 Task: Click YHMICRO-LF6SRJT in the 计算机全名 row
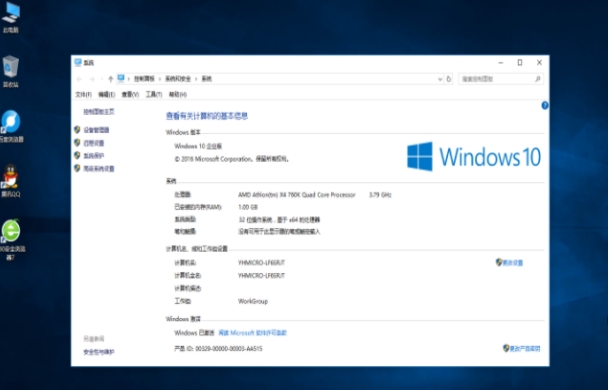point(261,276)
